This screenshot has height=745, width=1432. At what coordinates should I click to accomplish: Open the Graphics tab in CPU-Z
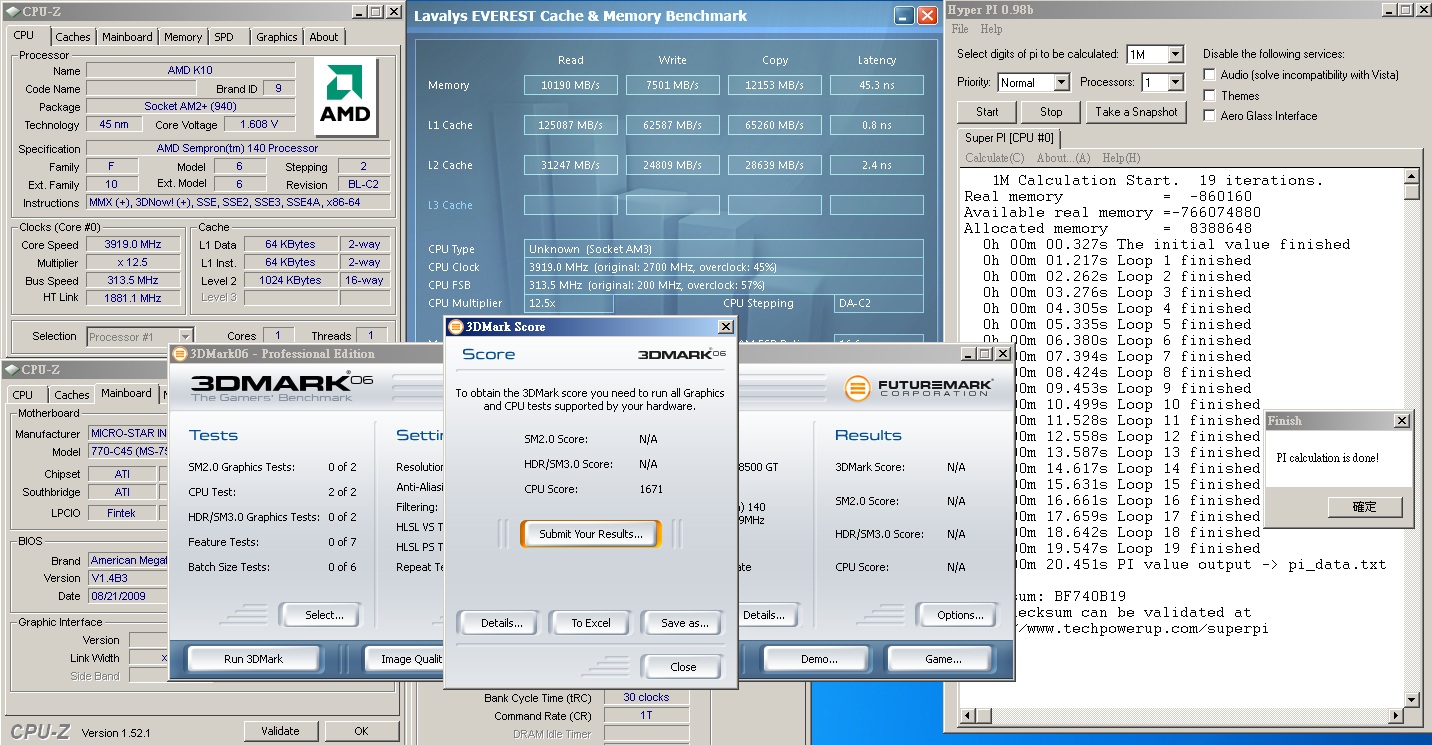point(277,37)
